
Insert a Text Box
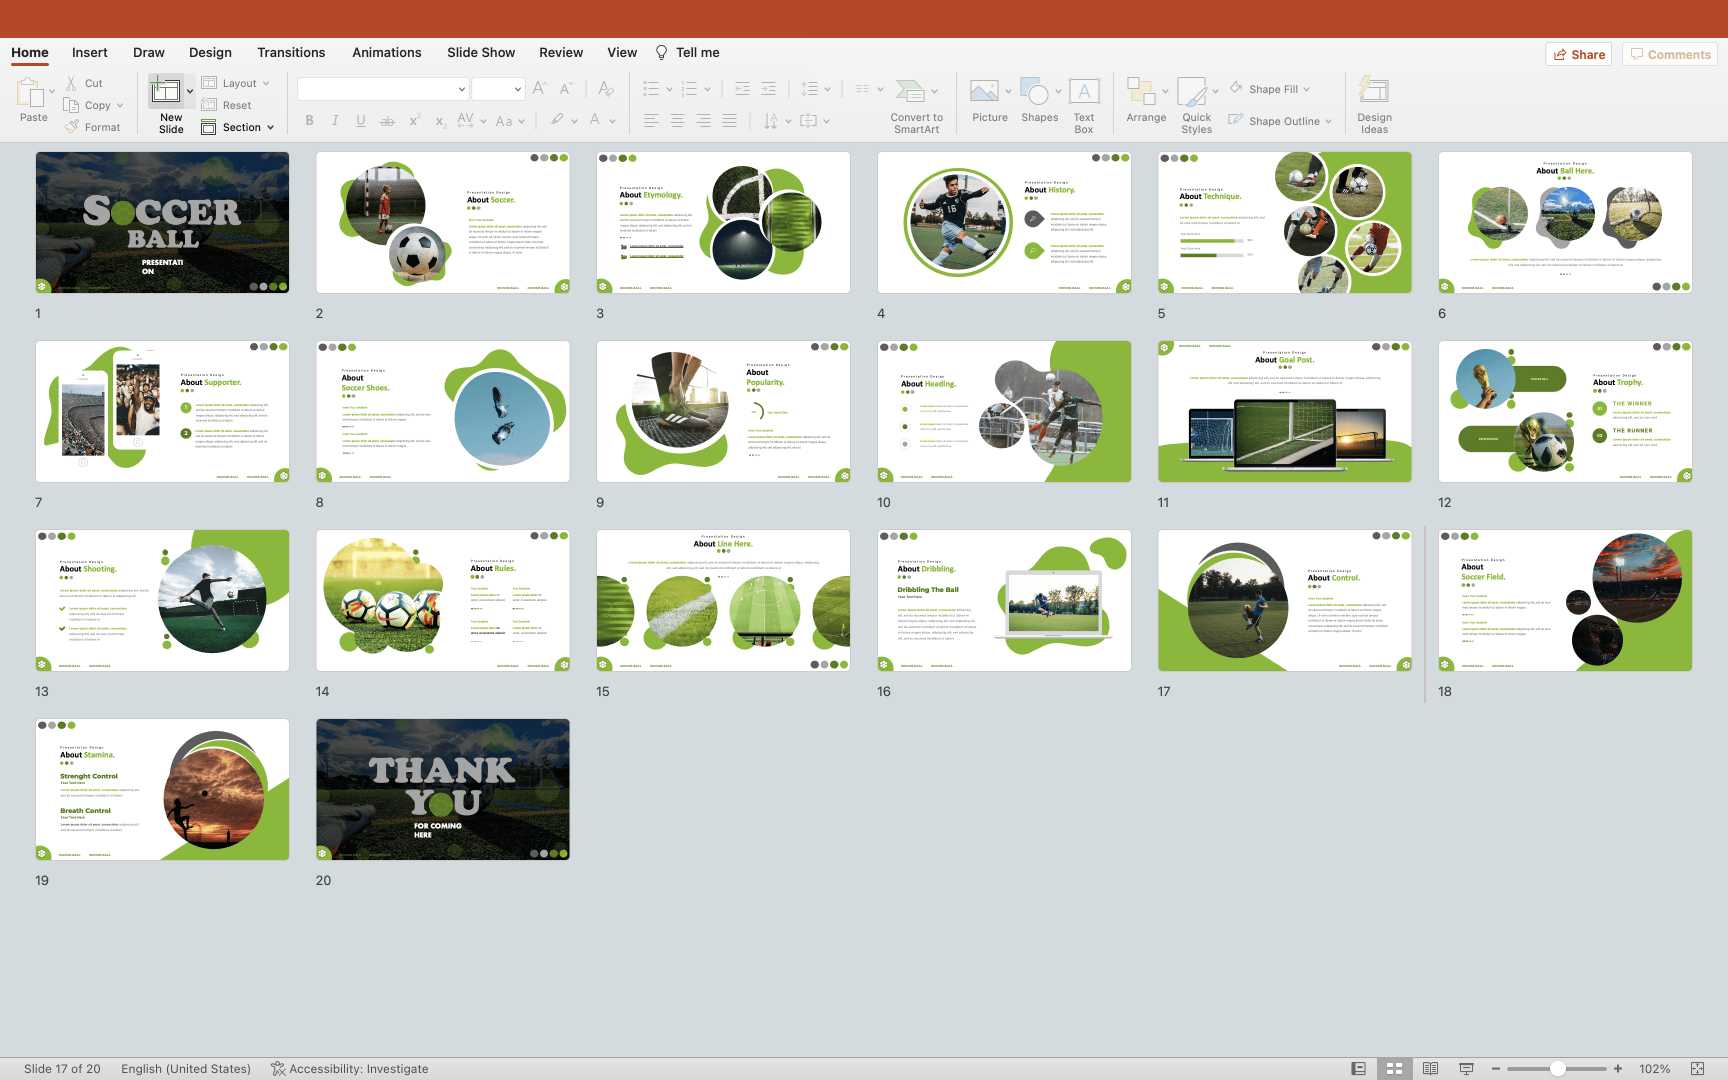1084,93
